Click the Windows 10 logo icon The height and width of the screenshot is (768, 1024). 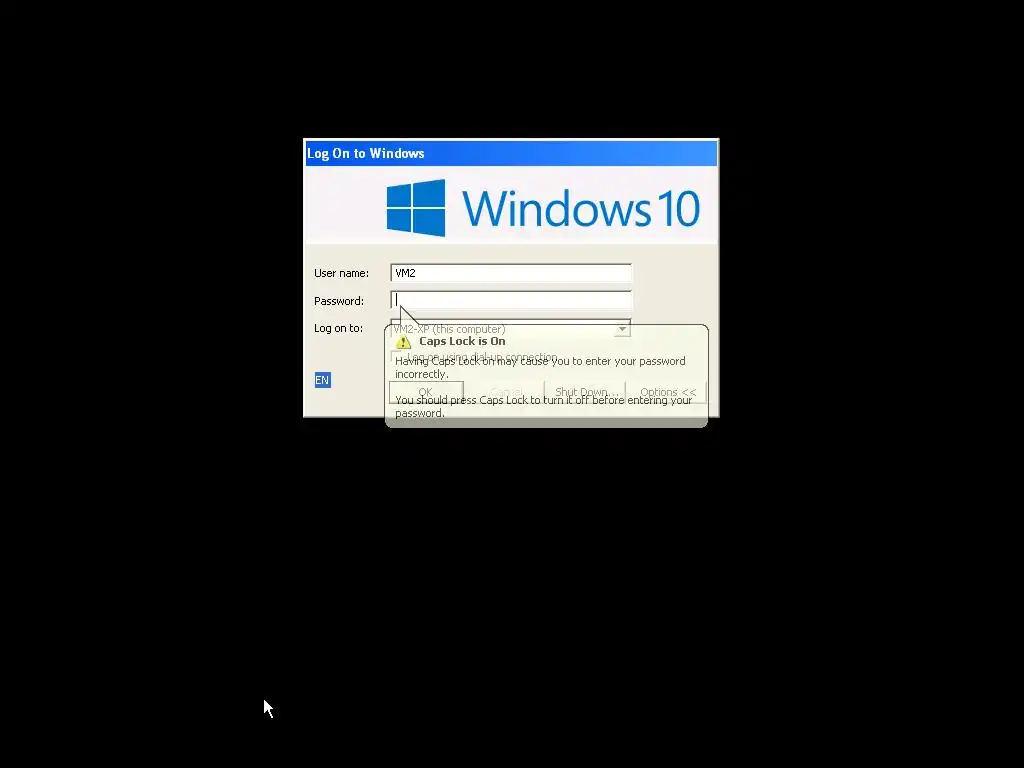(416, 208)
